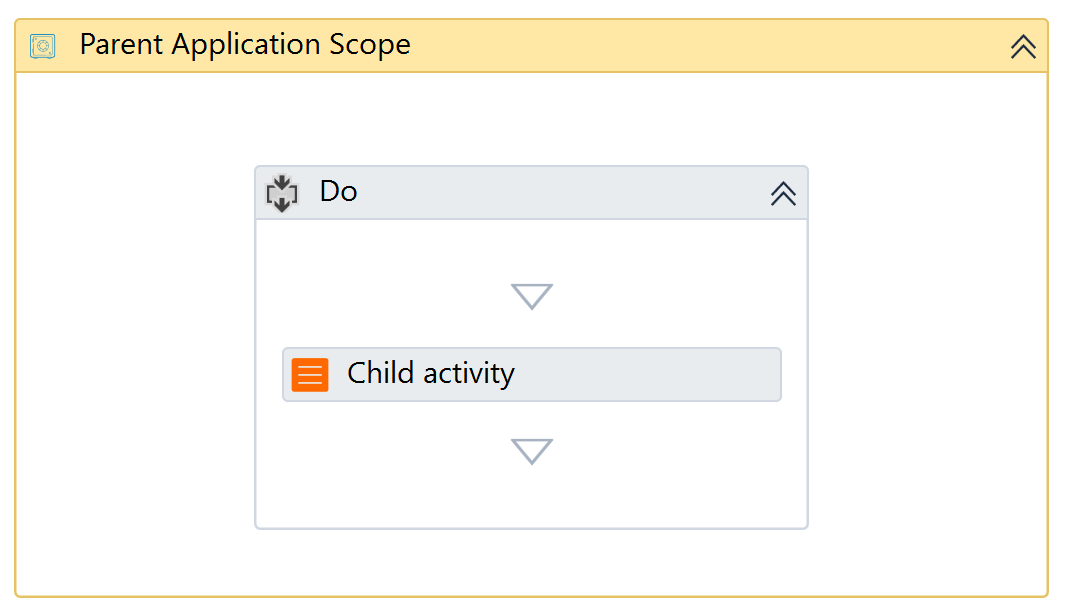This screenshot has height=614, width=1066.
Task: Click the upper drop-target triangle above Child activity
Action: pos(531,296)
